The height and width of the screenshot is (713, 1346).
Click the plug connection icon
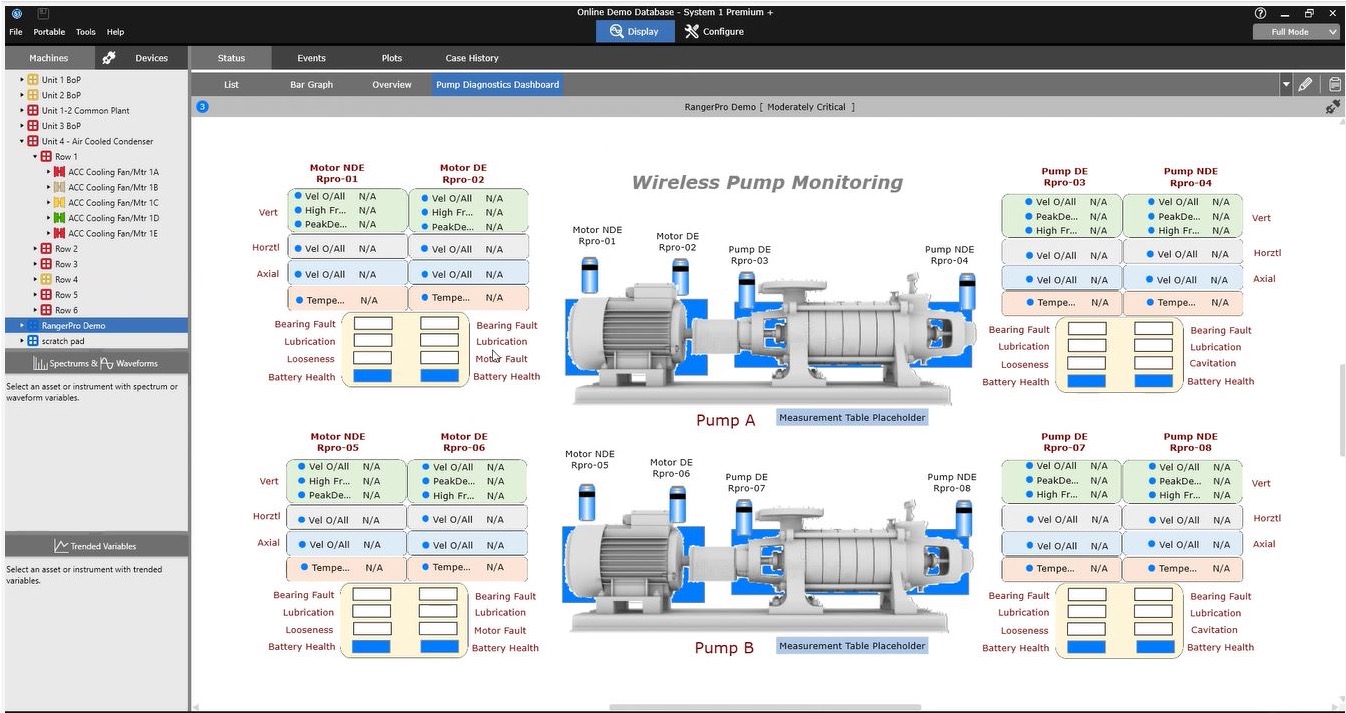tap(1332, 107)
